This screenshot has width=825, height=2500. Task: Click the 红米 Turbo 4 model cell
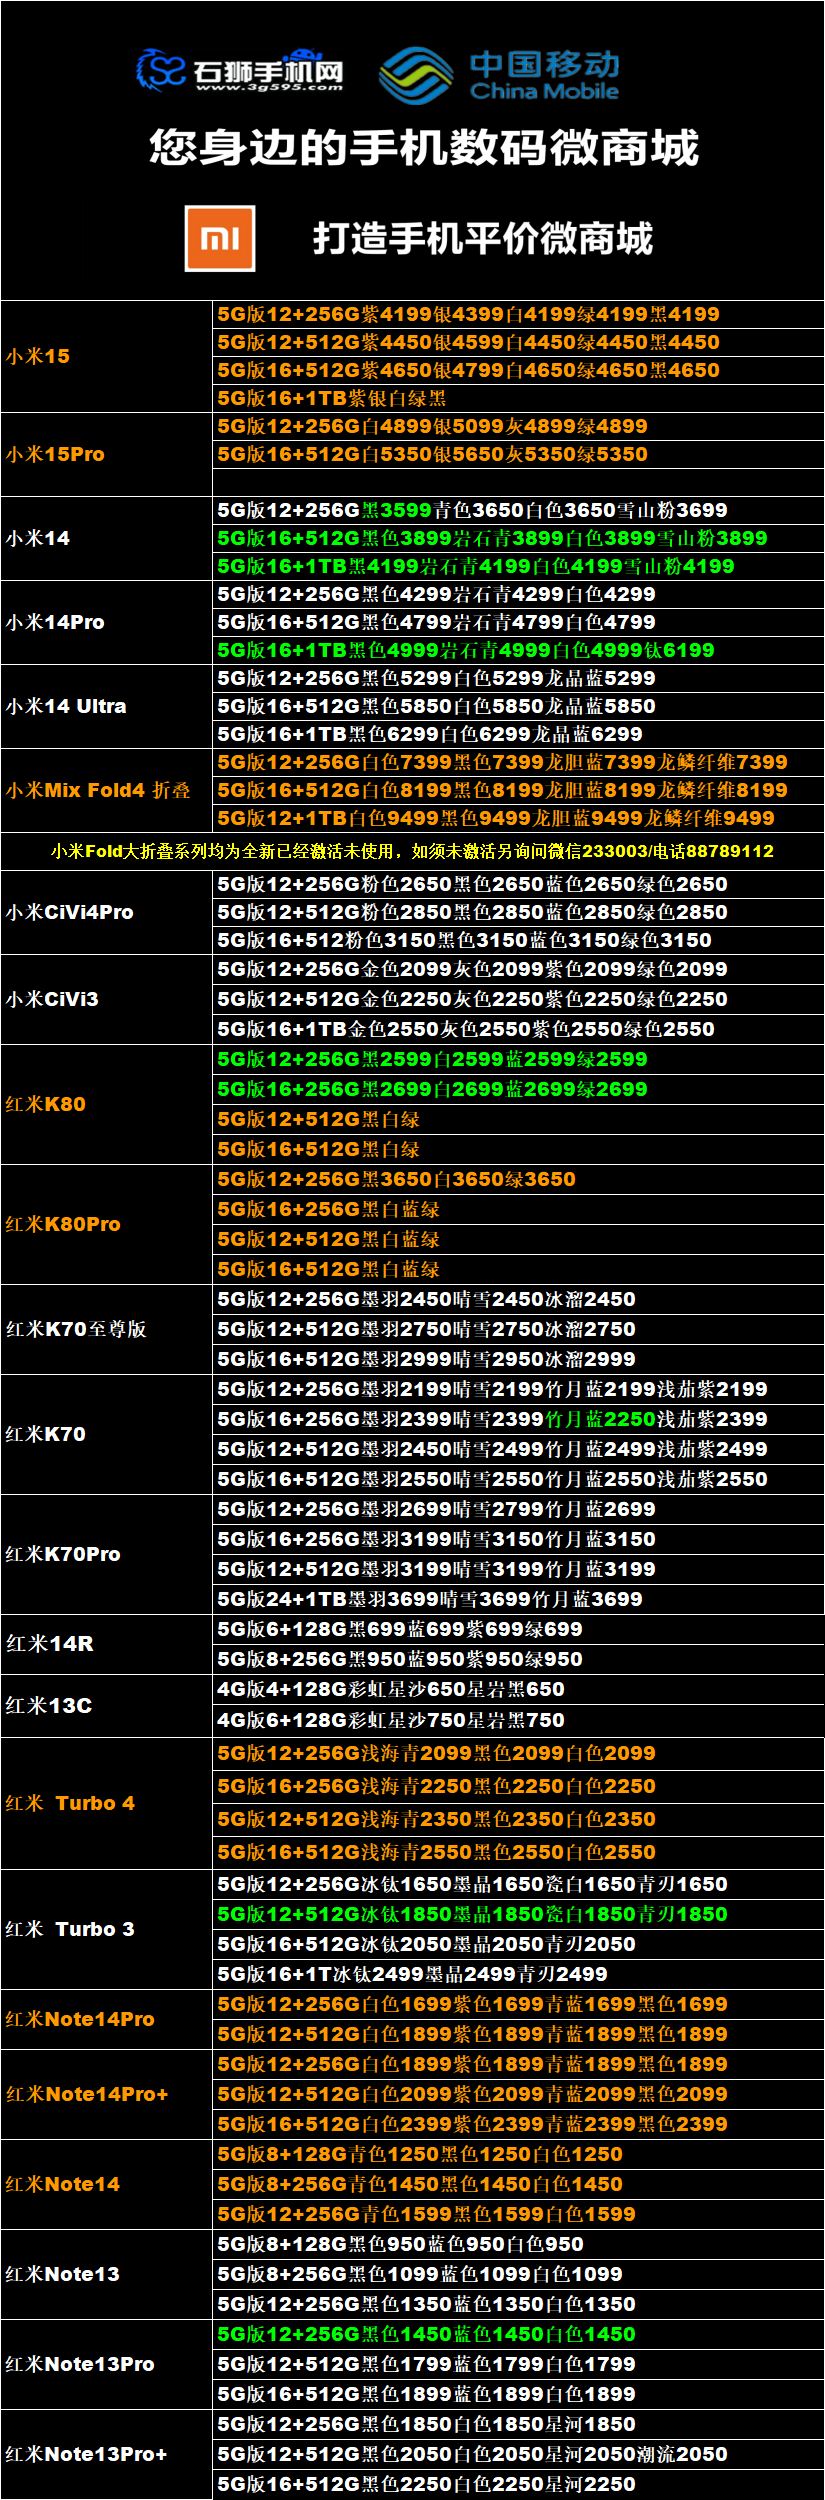(107, 1803)
